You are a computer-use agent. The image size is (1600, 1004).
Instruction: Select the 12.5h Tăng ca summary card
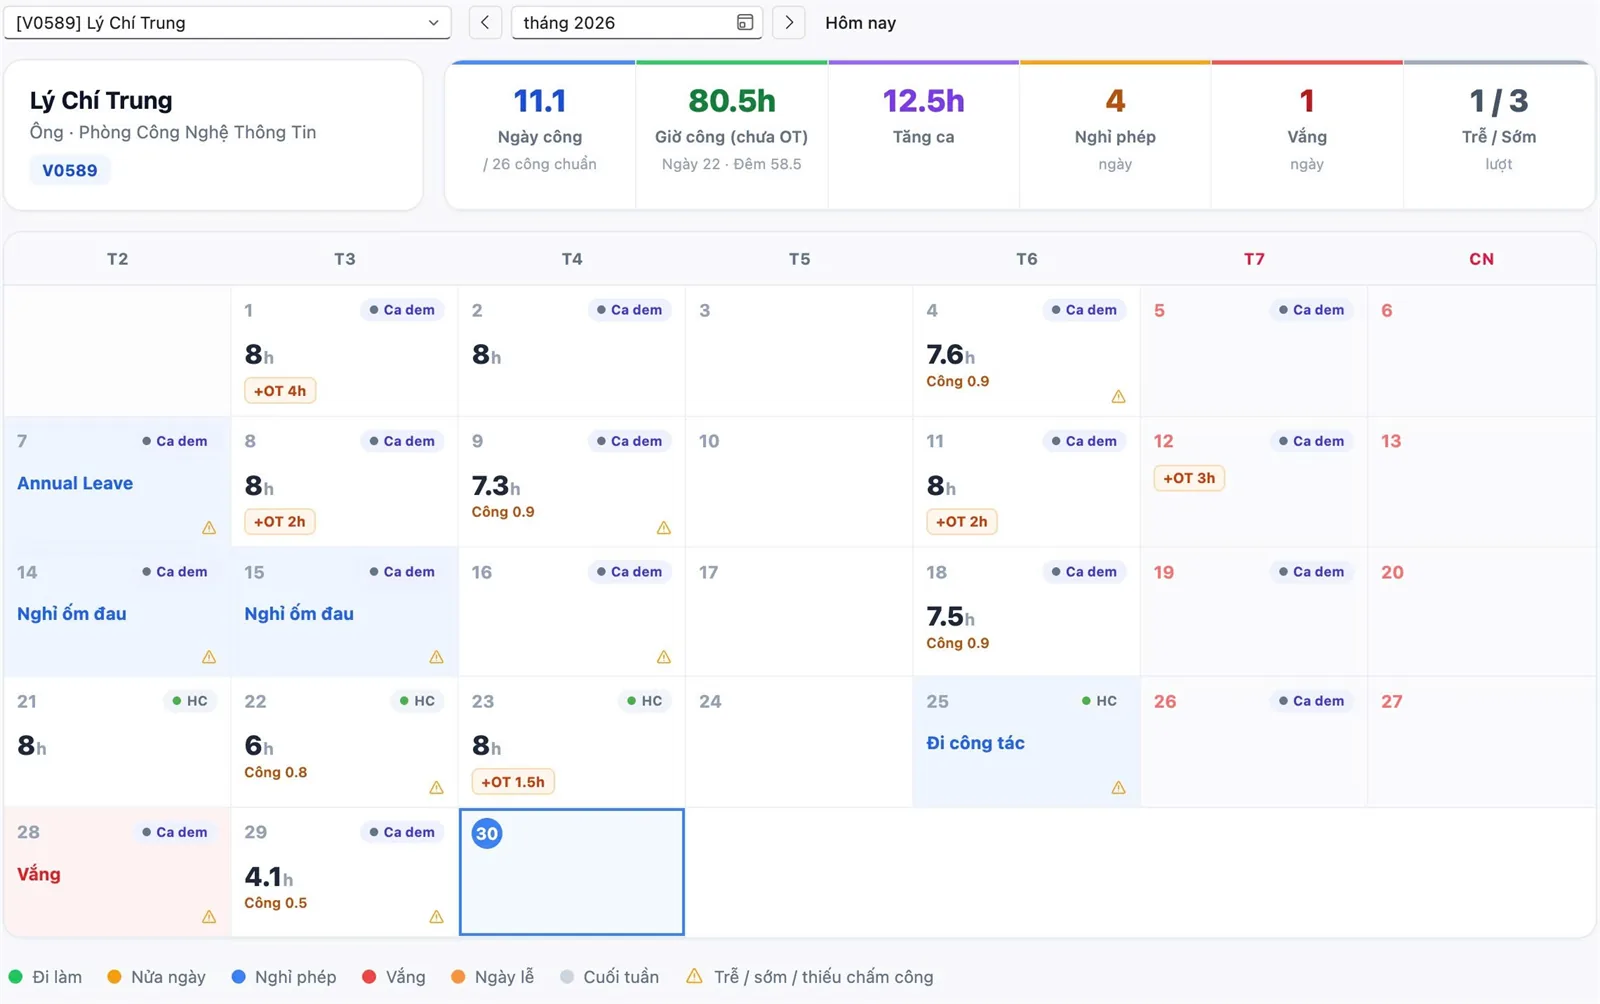923,135
